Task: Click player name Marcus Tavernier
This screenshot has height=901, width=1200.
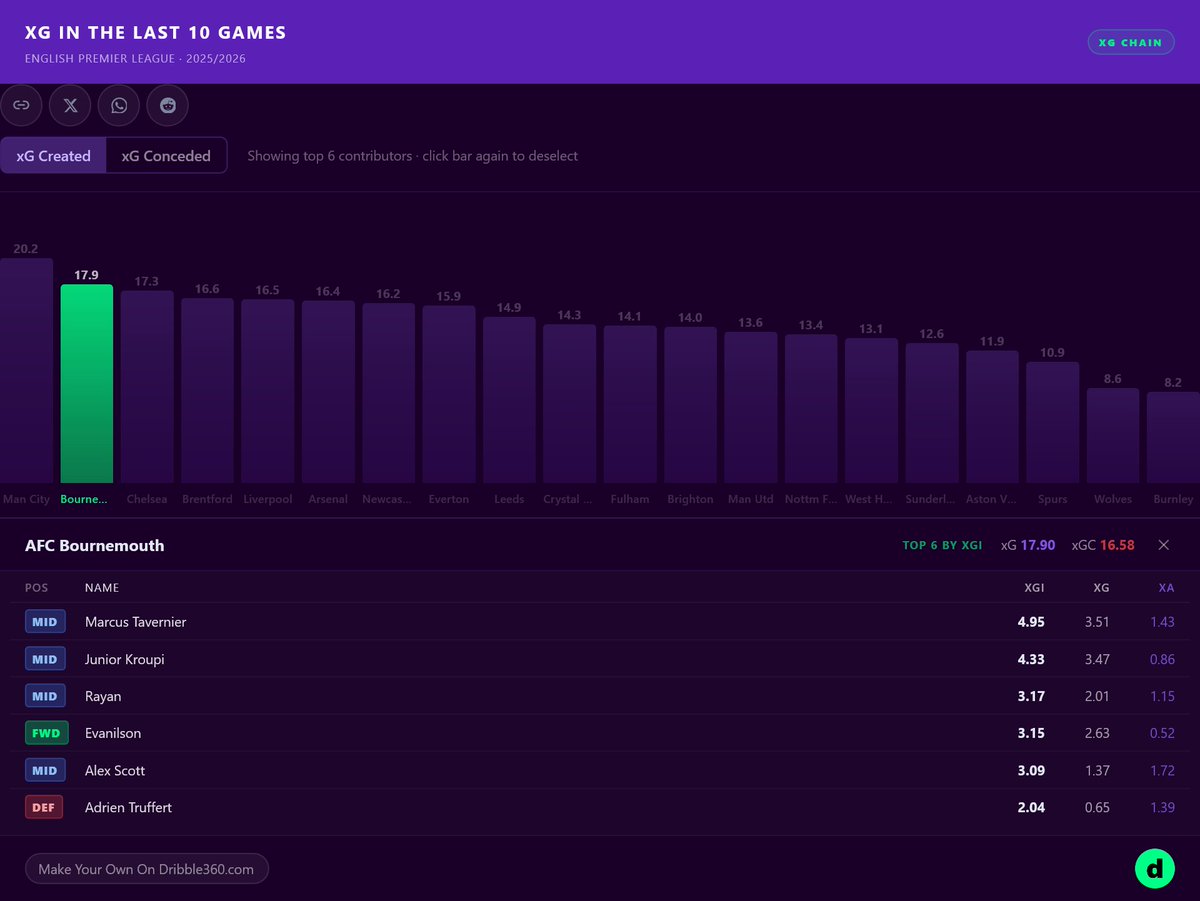Action: coord(136,622)
